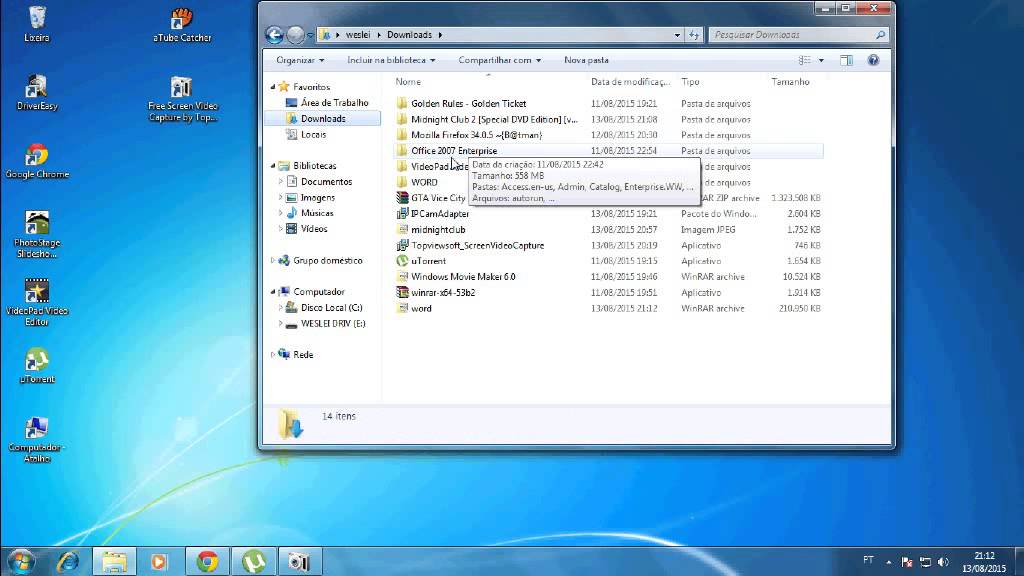Open the Windows Start button
Screen dimensions: 1024x576
tap(21, 562)
